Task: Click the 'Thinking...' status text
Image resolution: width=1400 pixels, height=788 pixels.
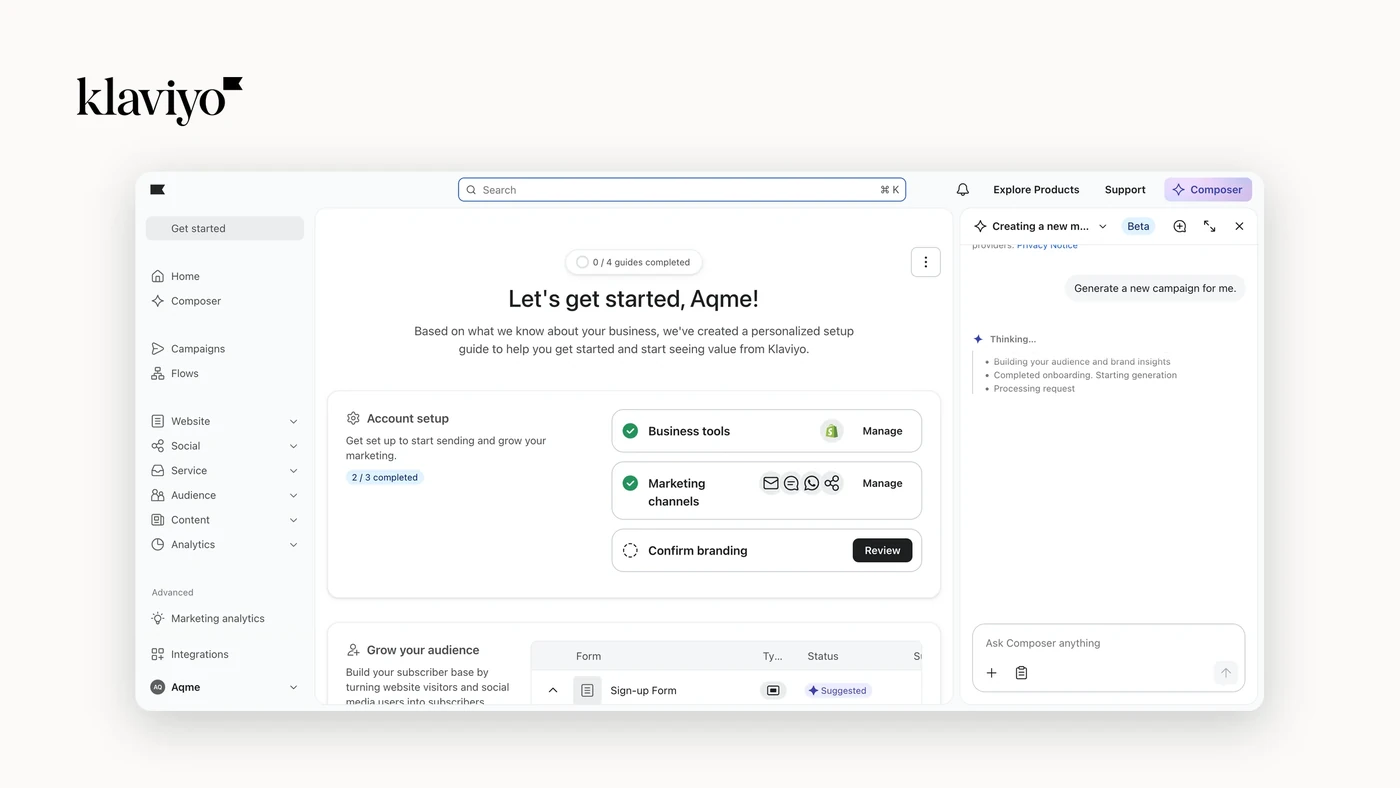Action: pyautogui.click(x=1013, y=339)
